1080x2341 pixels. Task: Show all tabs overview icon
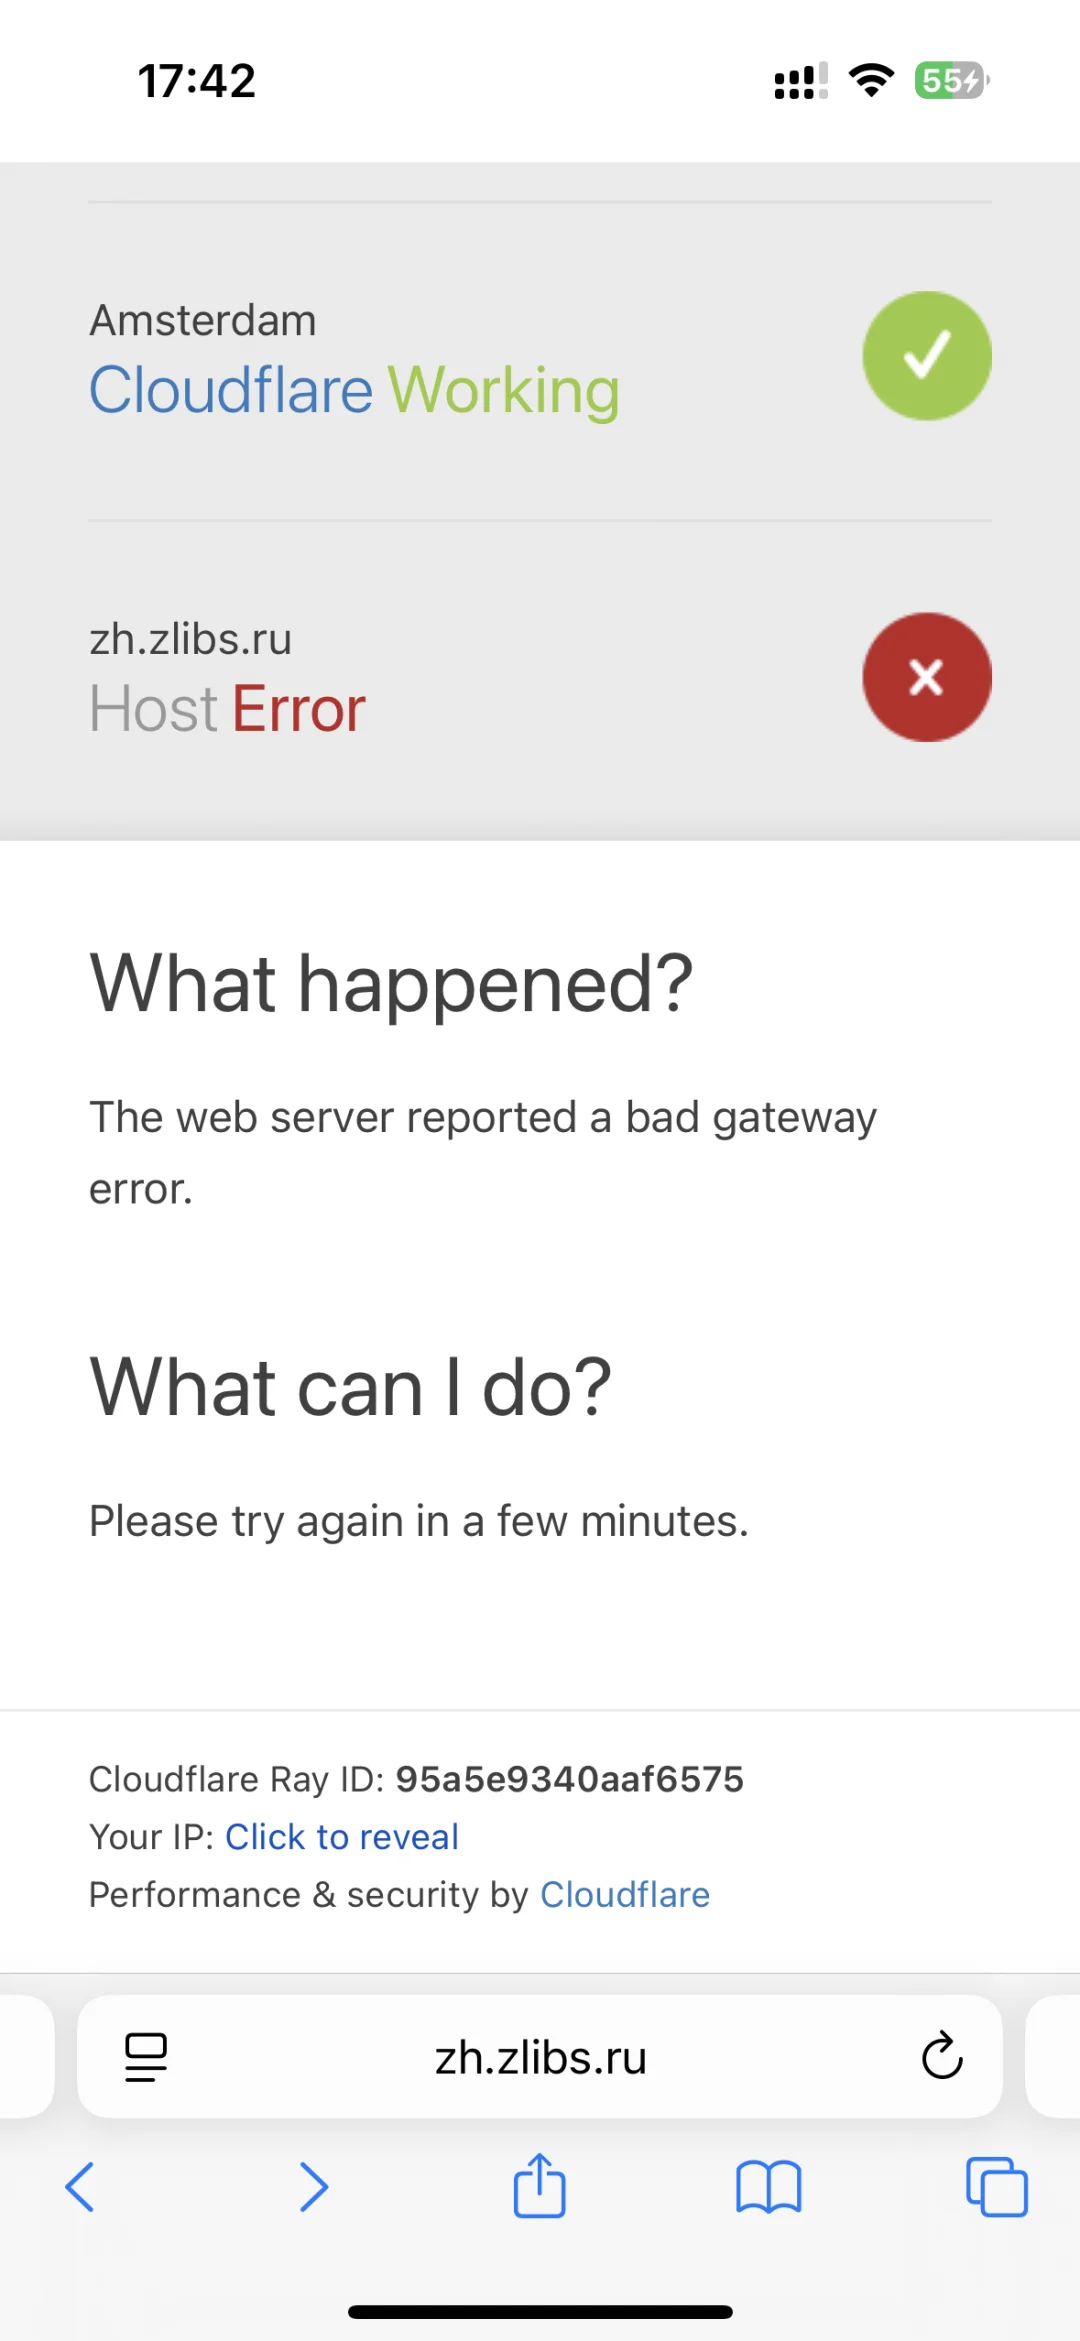tap(997, 2187)
